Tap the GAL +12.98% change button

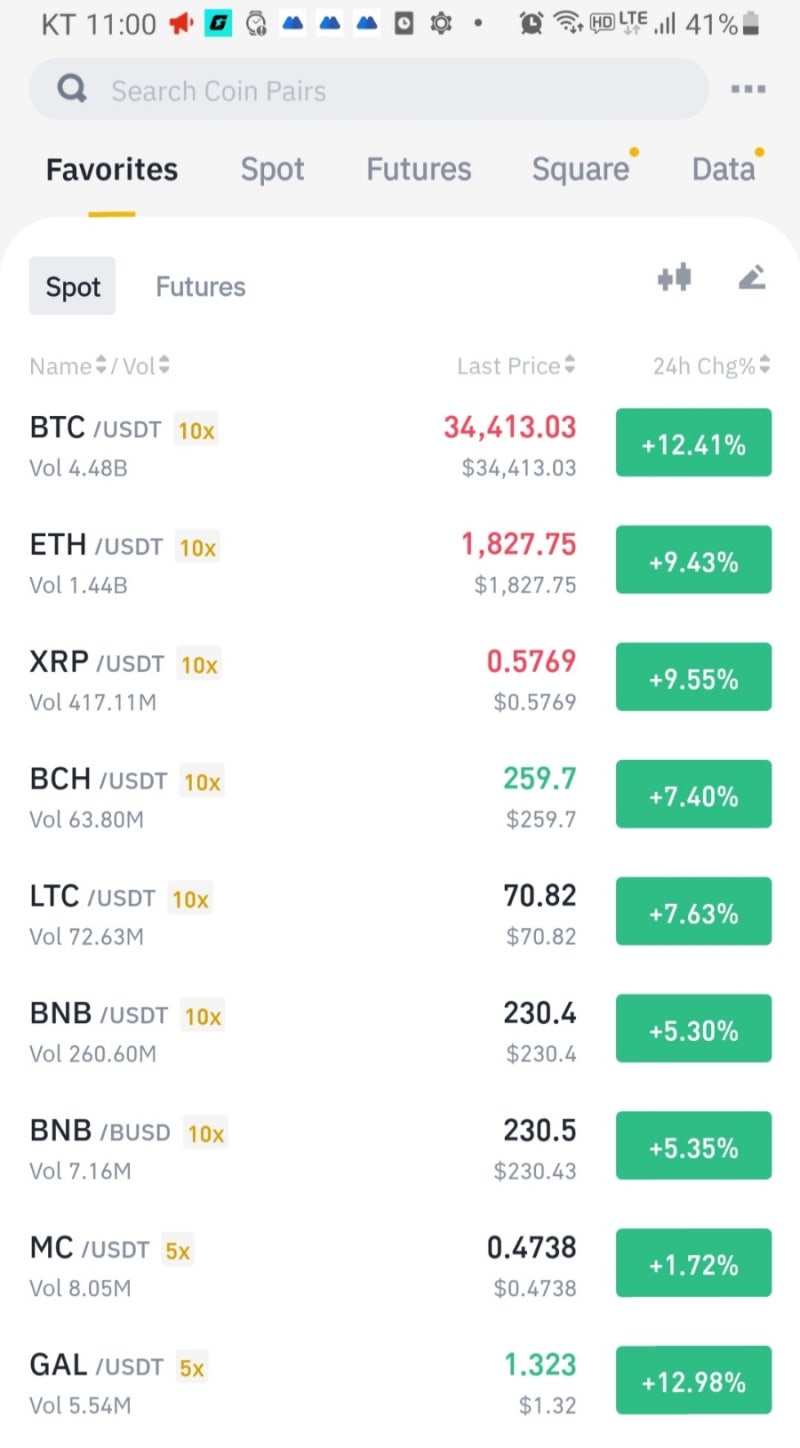pyautogui.click(x=693, y=1381)
